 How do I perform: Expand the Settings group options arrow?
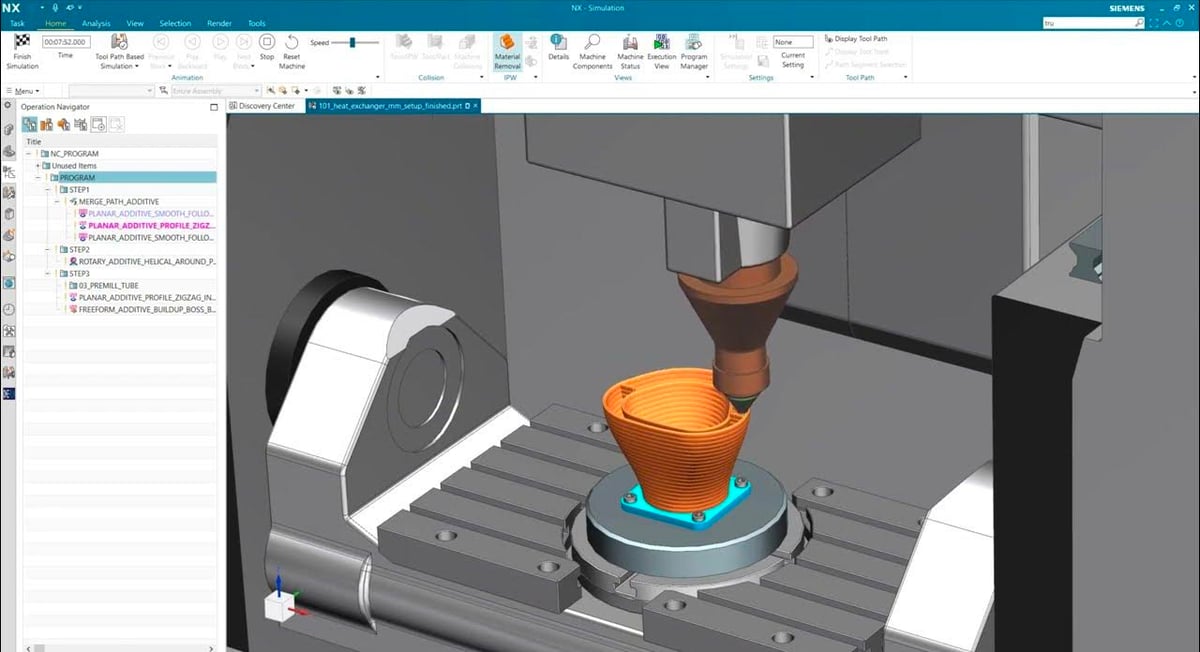[810, 77]
